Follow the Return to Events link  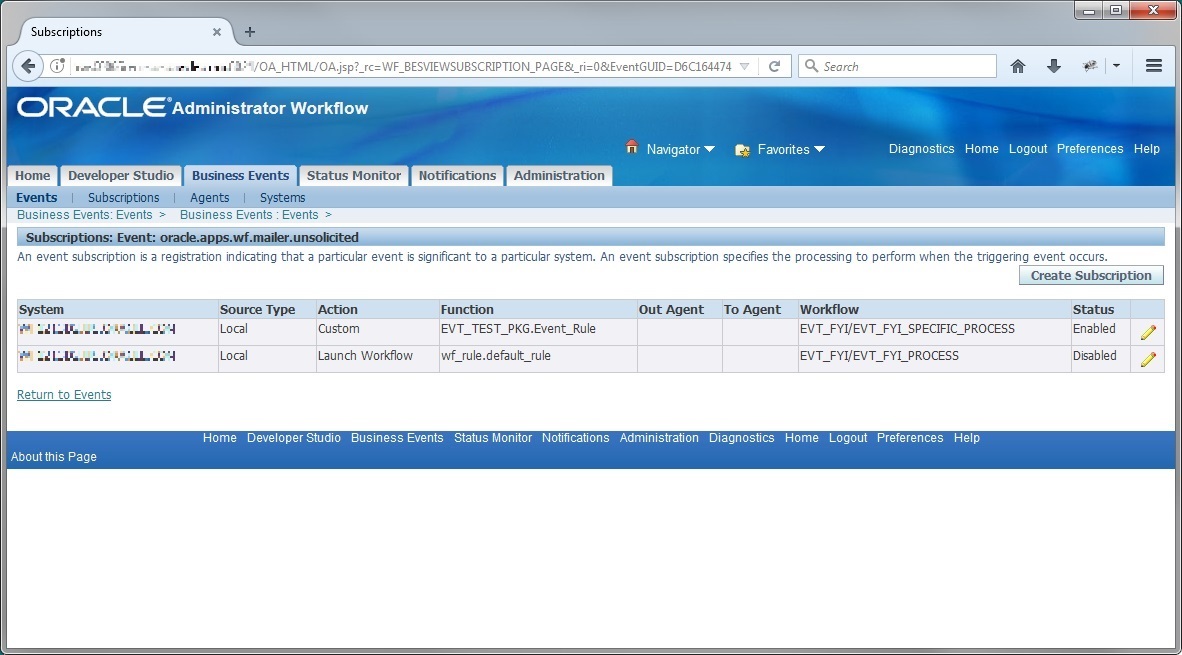pos(64,395)
